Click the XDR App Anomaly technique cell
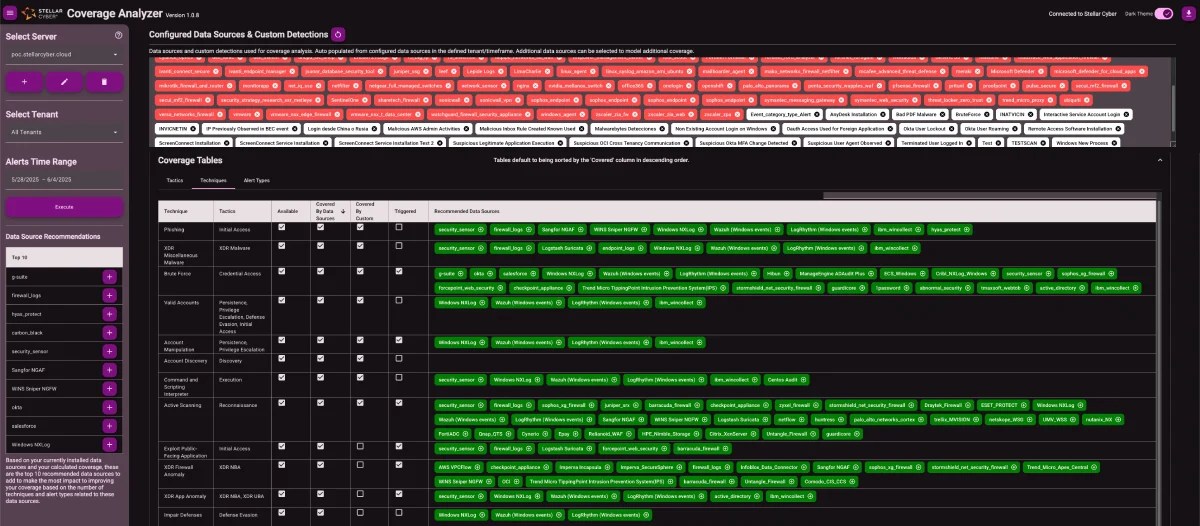This screenshot has width=1200, height=526. coord(186,496)
